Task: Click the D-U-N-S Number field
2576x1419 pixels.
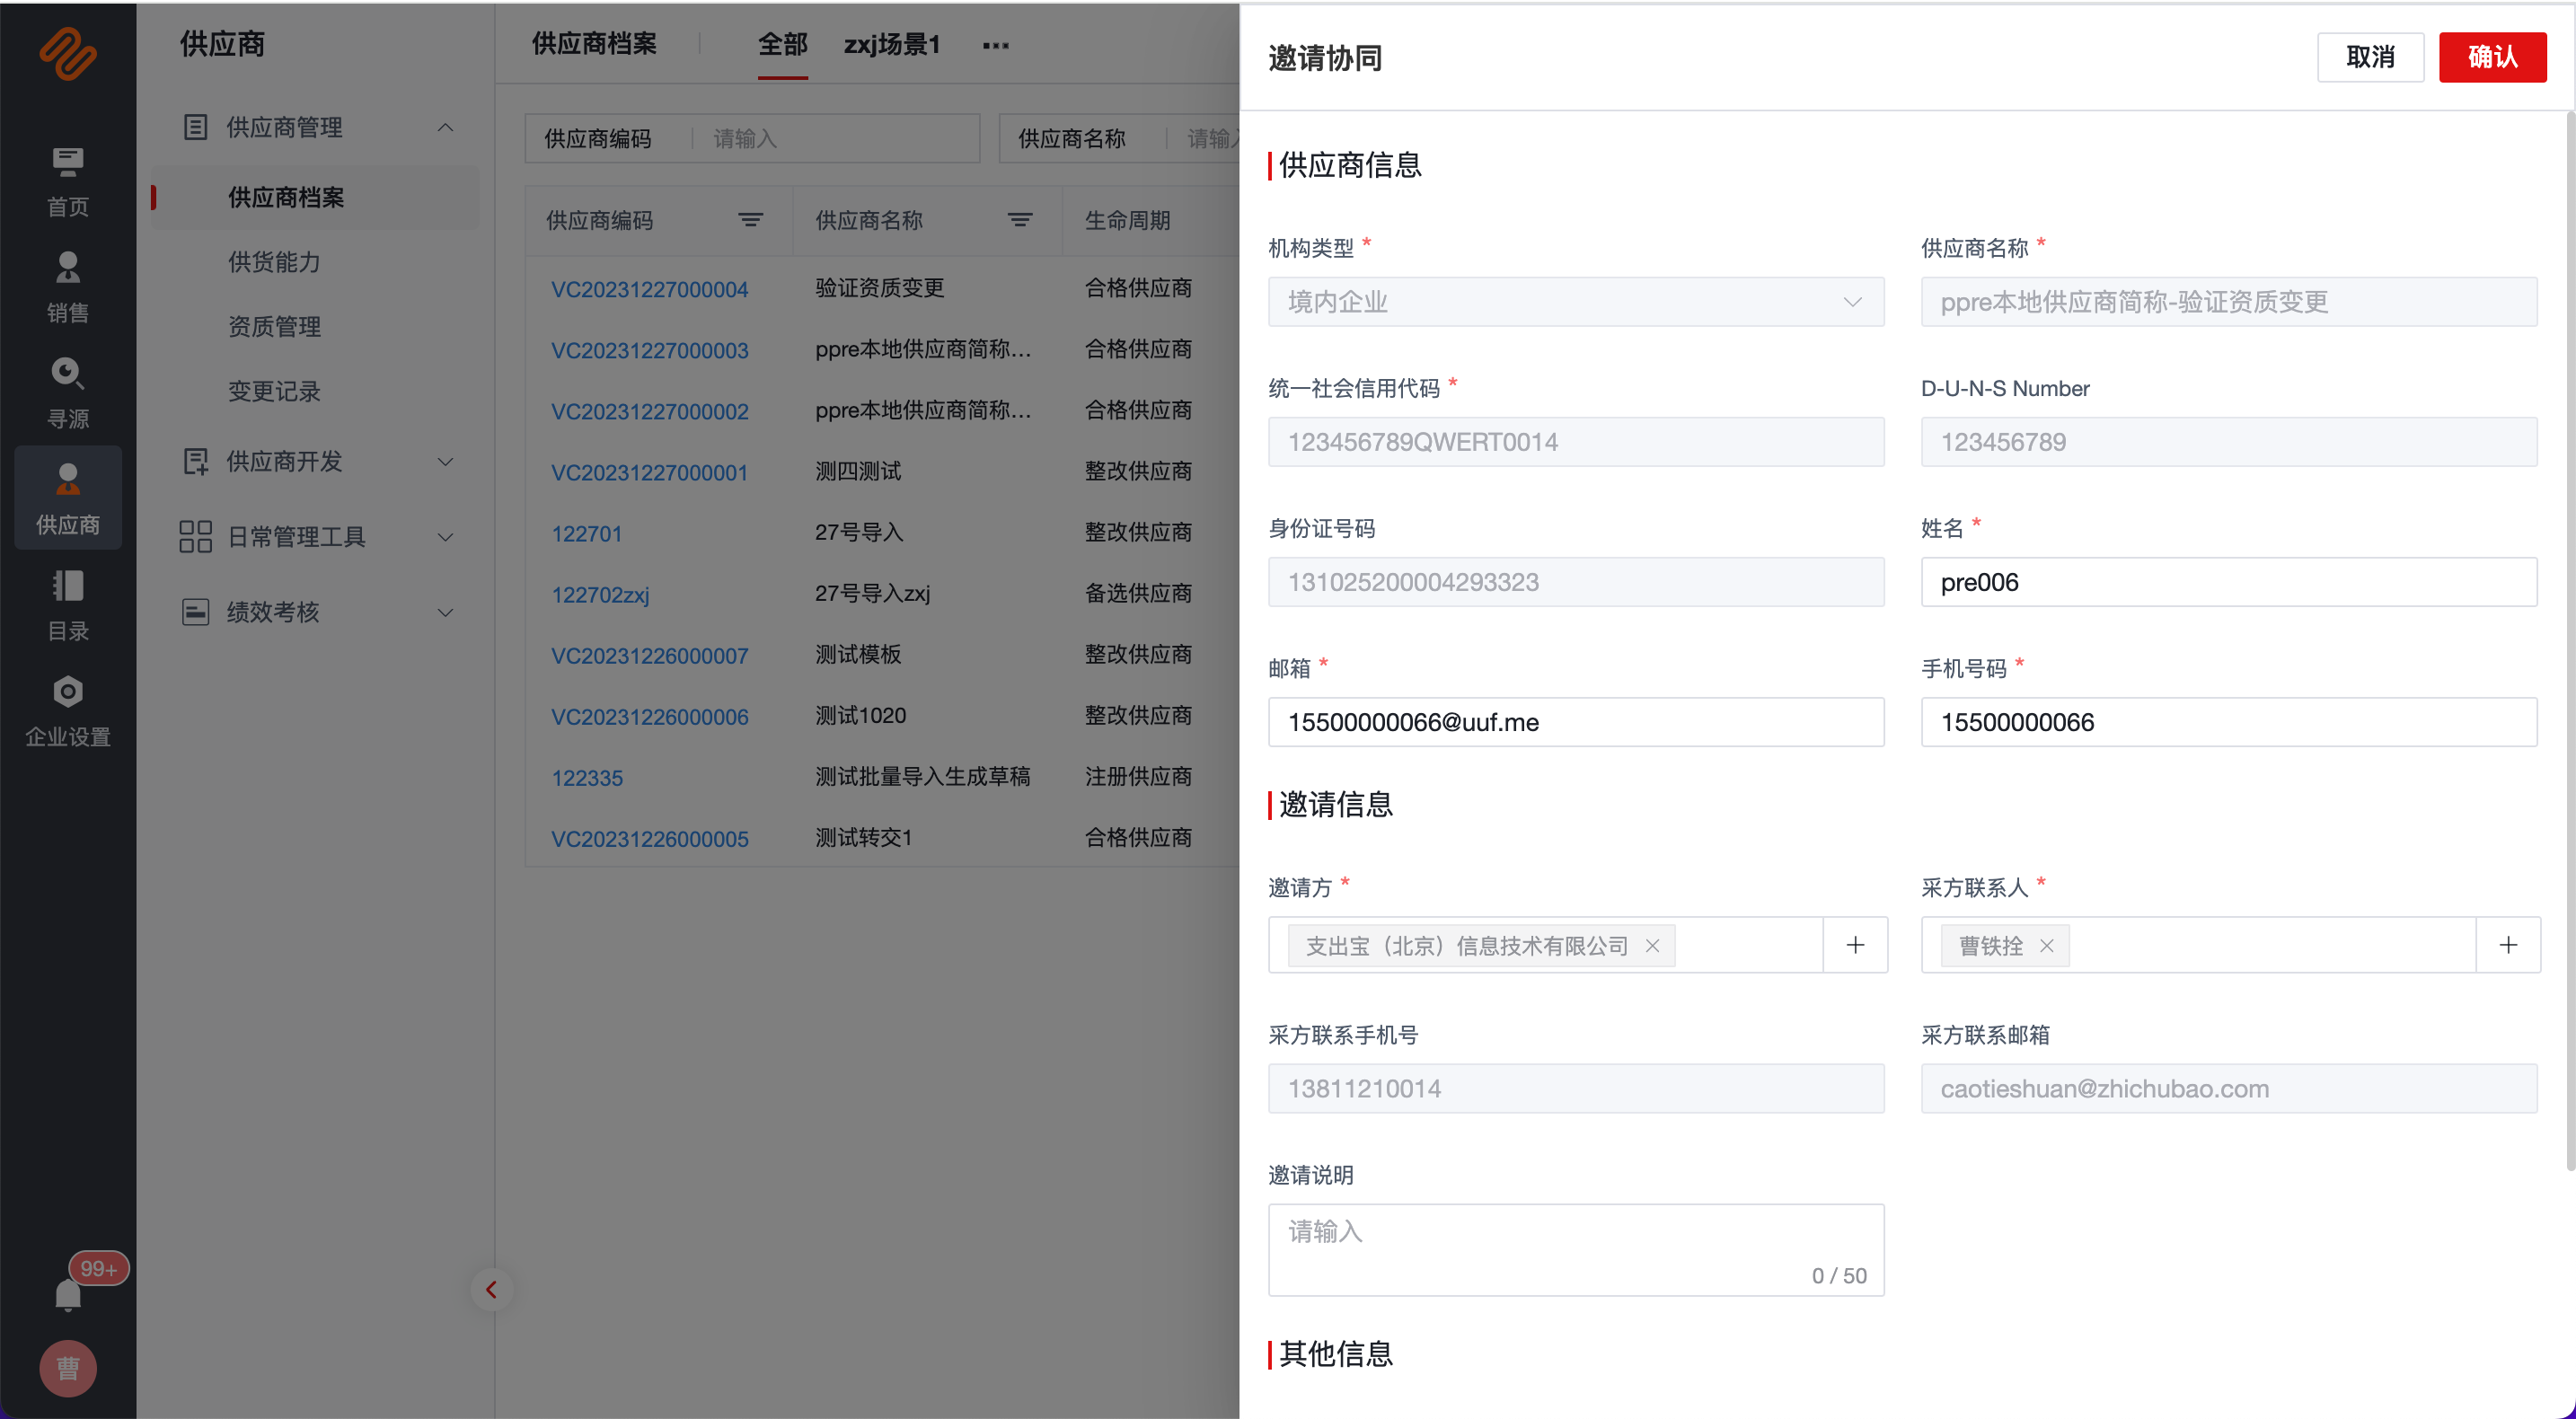Action: [2229, 442]
